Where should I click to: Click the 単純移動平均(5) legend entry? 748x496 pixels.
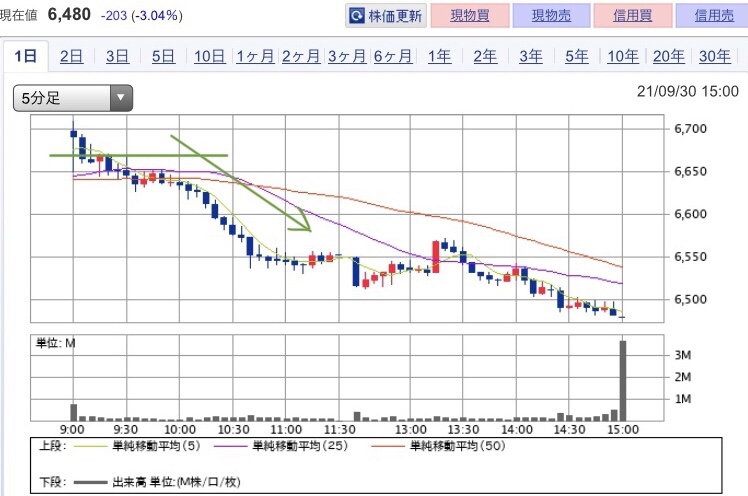click(138, 446)
